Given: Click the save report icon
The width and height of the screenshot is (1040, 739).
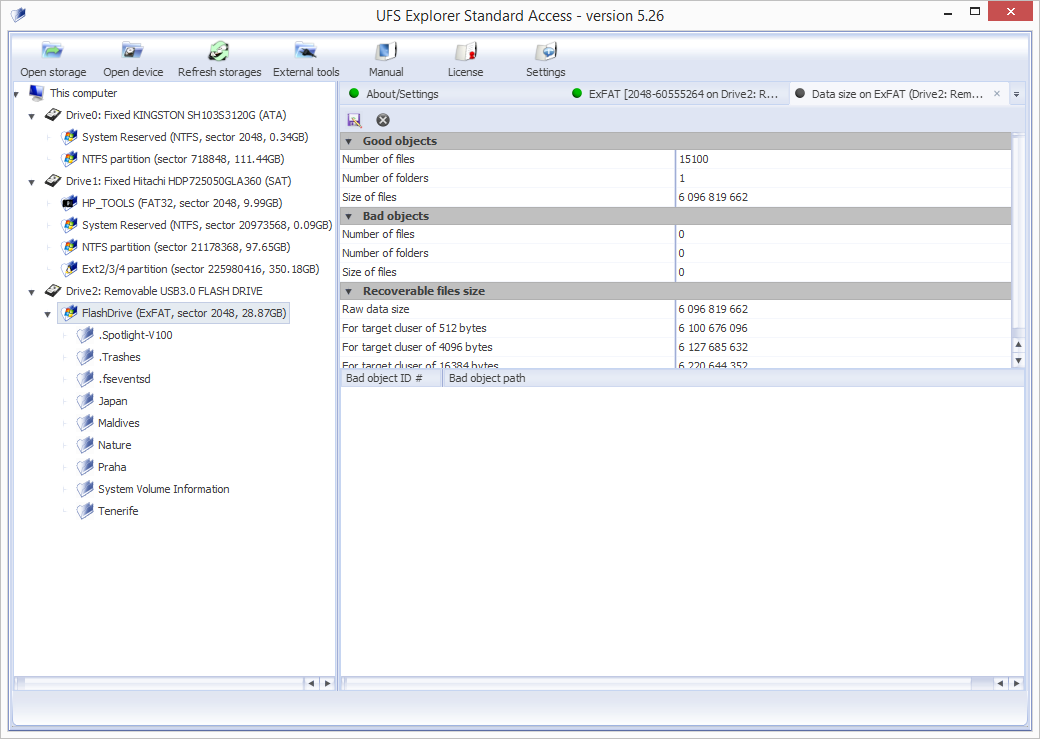Looking at the screenshot, I should tap(355, 120).
